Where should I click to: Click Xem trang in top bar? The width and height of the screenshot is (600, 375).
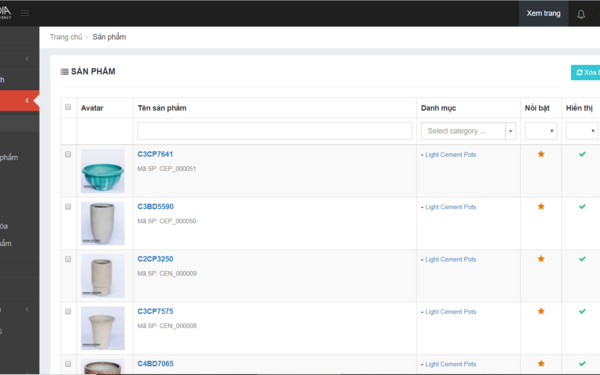pyautogui.click(x=543, y=13)
